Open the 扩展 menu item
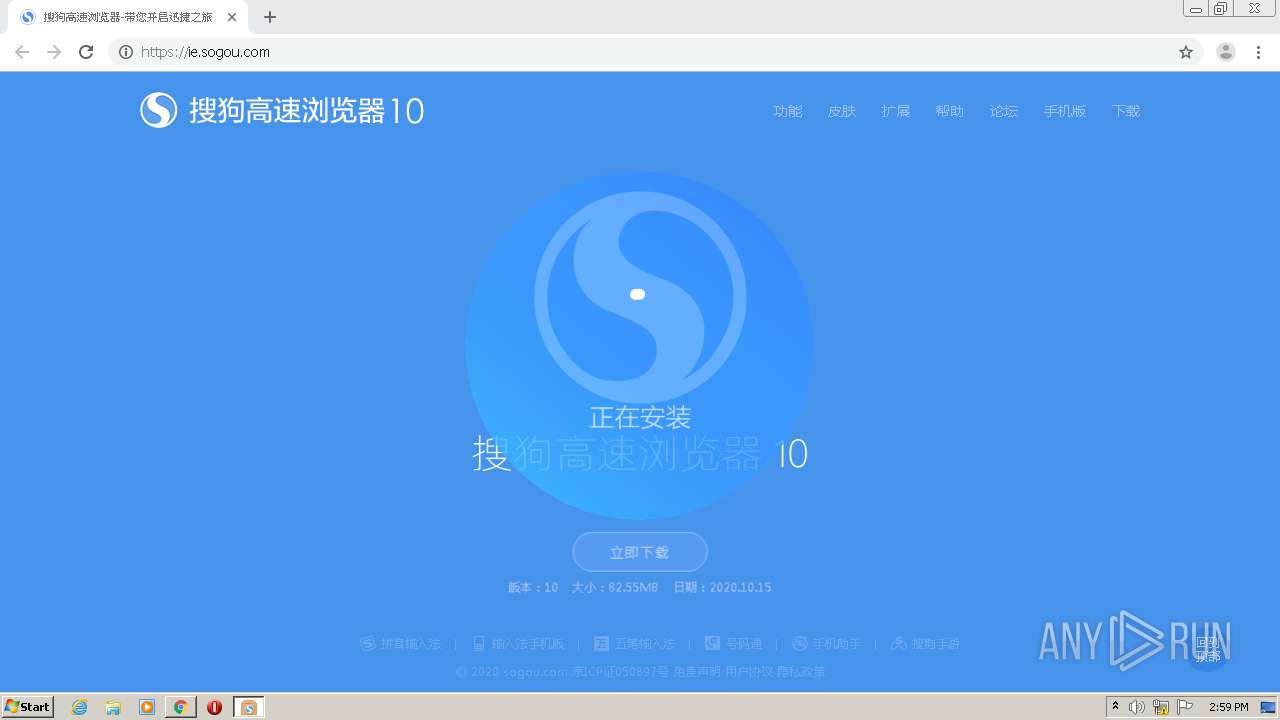The width and height of the screenshot is (1280, 720). (x=896, y=111)
